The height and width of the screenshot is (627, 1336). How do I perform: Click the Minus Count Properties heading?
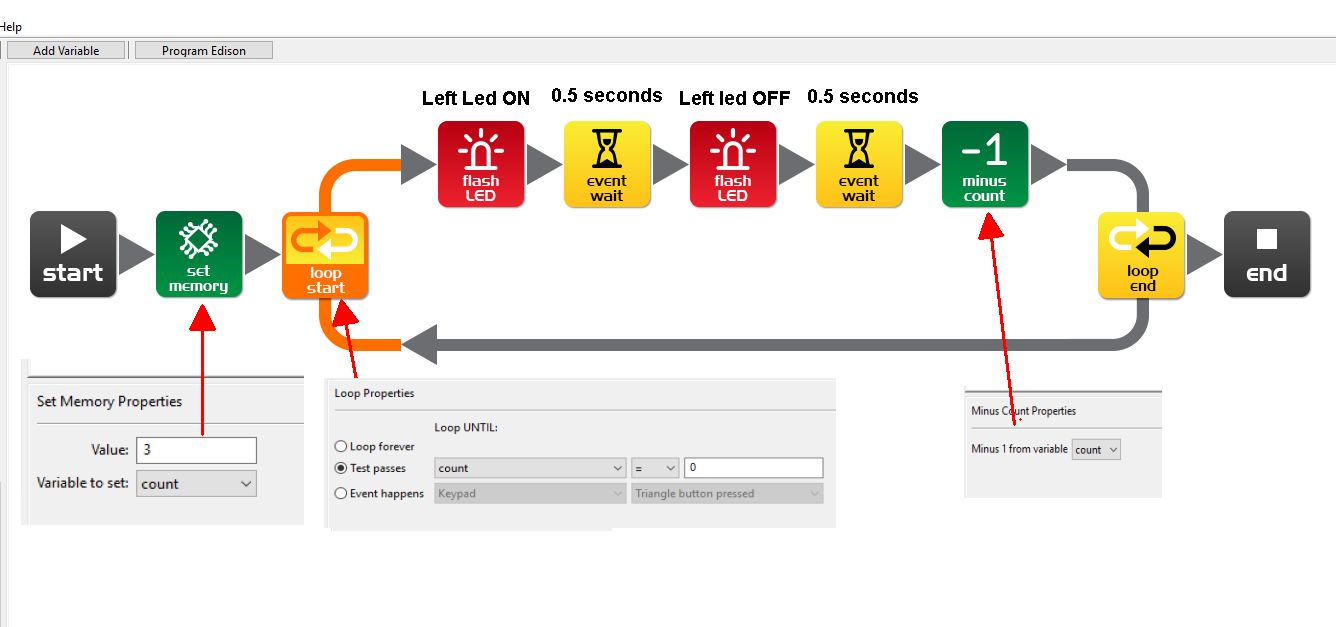pyautogui.click(x=1024, y=411)
